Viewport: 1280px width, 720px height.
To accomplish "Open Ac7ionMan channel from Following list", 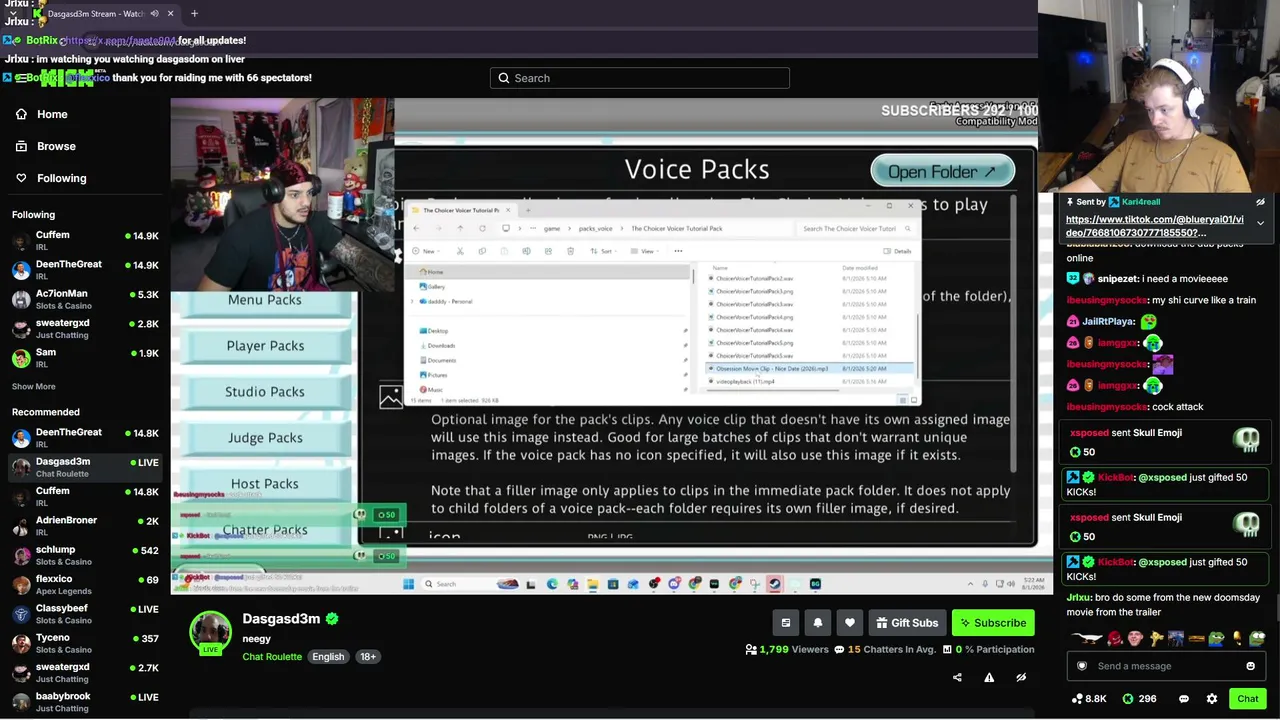I will [x=85, y=299].
